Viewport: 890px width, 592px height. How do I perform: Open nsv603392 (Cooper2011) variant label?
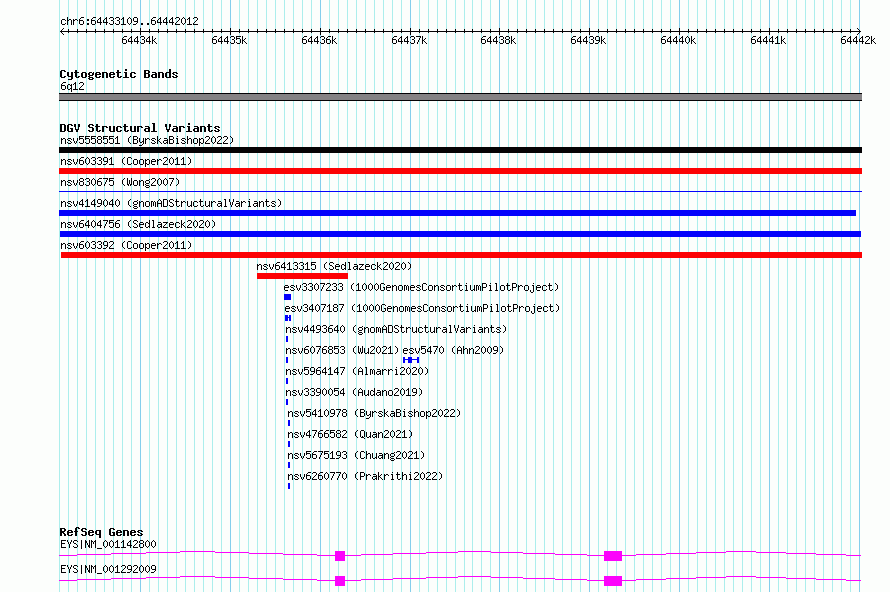click(126, 245)
